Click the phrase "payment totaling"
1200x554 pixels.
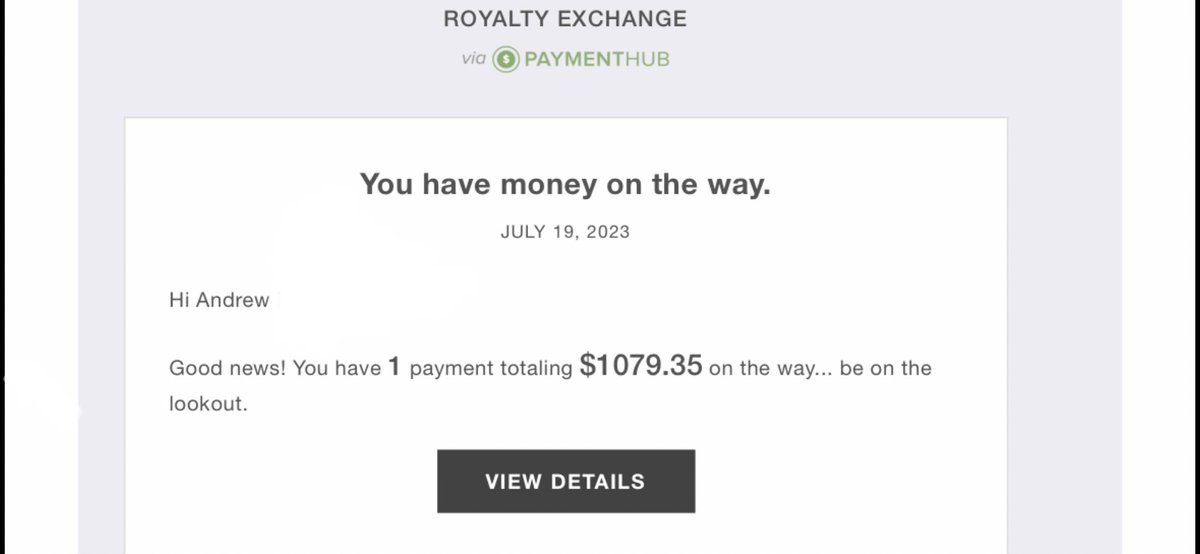(x=491, y=368)
